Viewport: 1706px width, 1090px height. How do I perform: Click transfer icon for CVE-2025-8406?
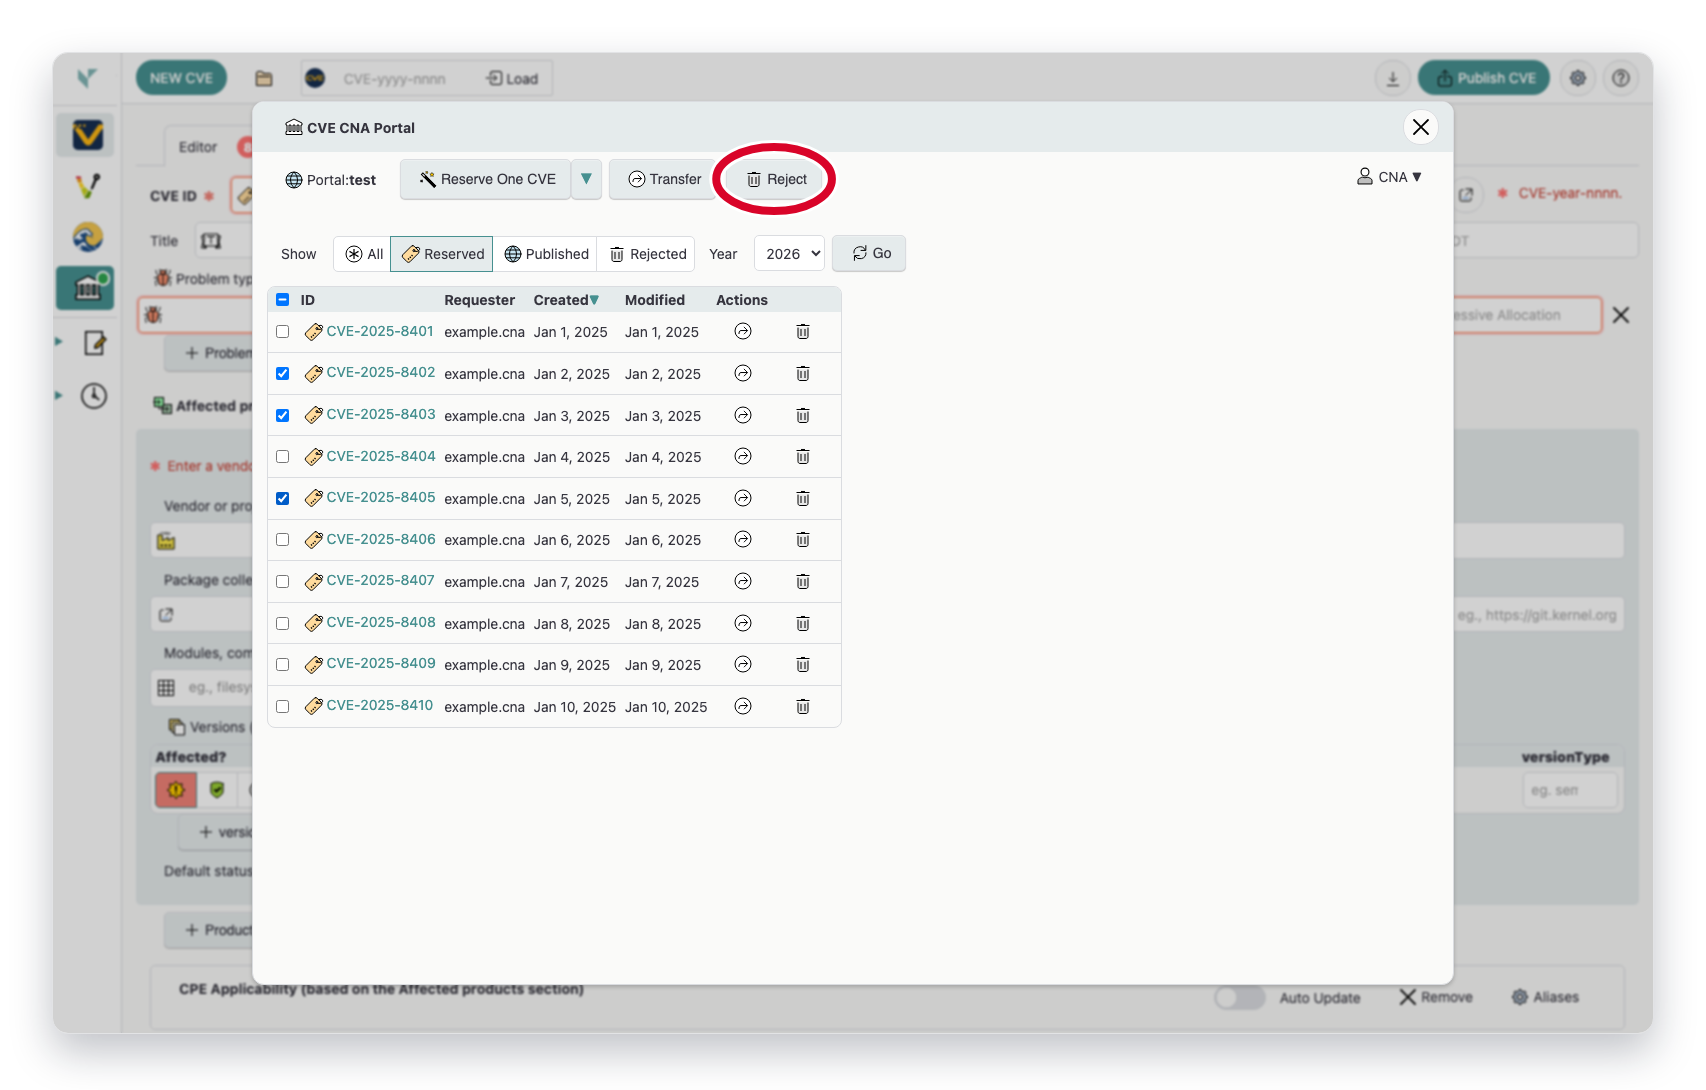tap(743, 539)
